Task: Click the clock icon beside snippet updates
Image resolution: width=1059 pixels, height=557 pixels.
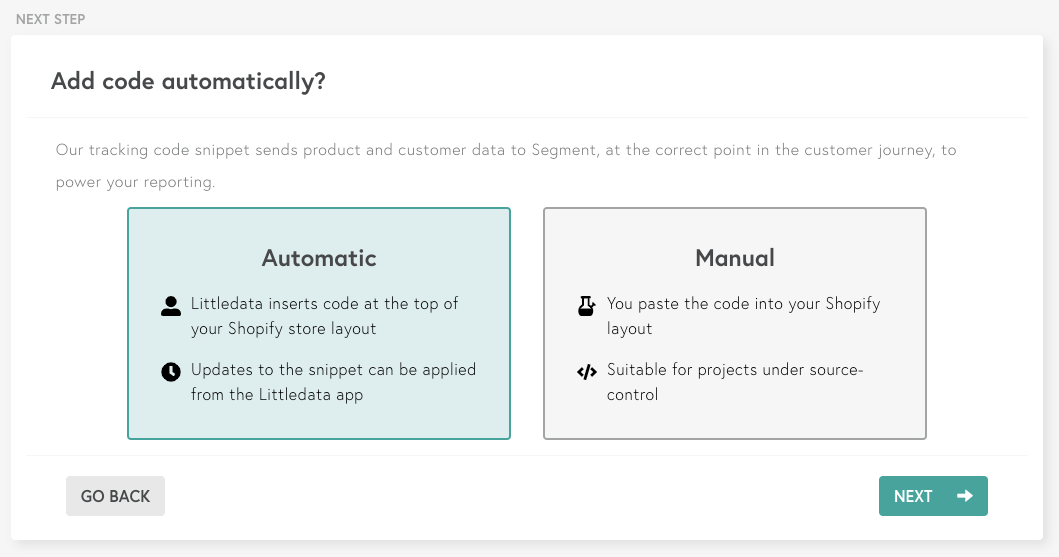Action: 171,372
